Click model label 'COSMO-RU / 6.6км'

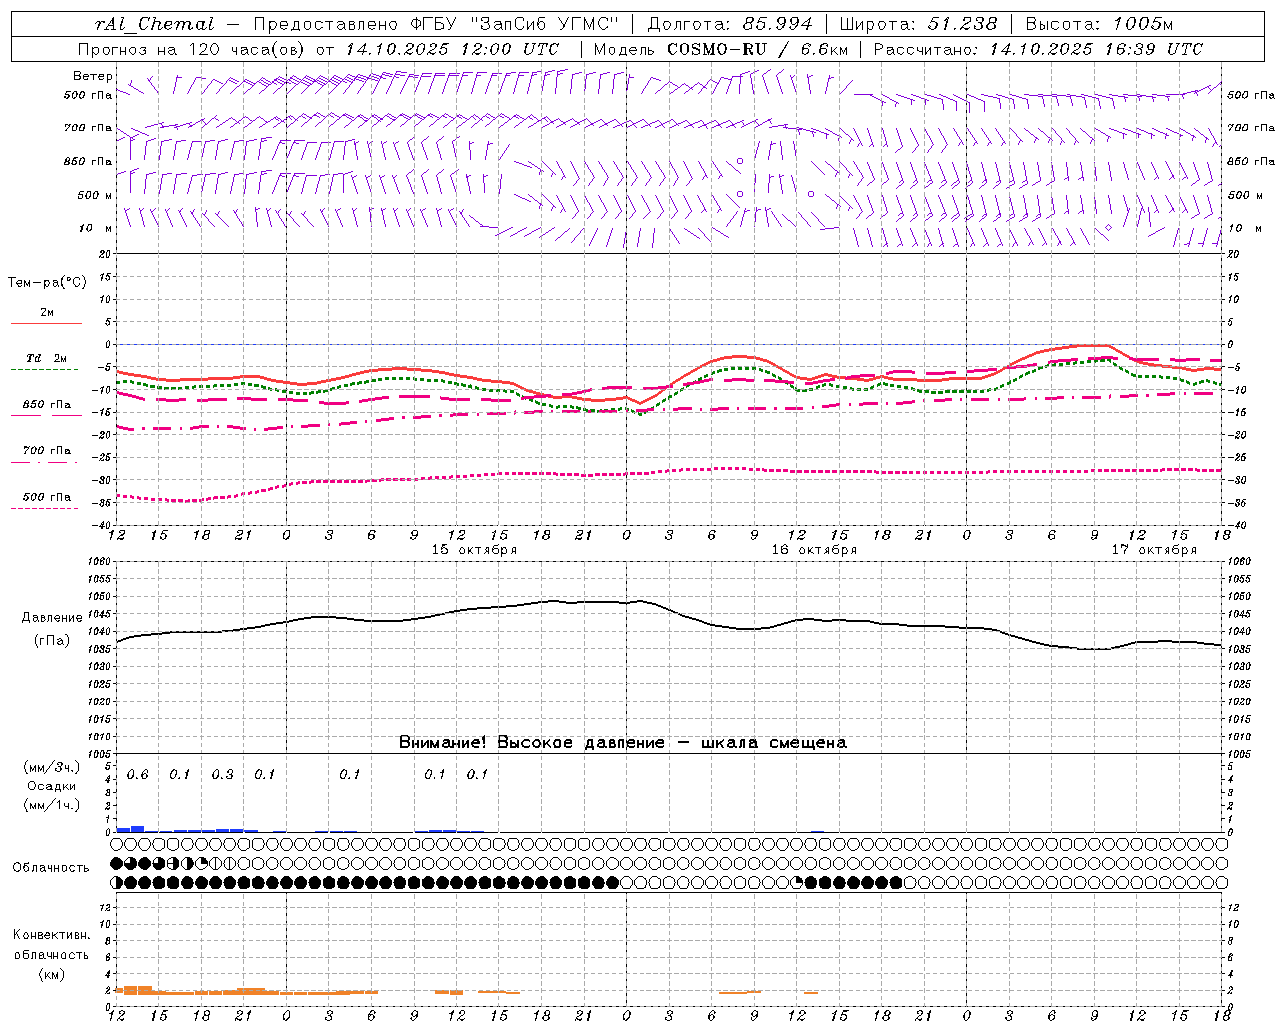tap(757, 49)
